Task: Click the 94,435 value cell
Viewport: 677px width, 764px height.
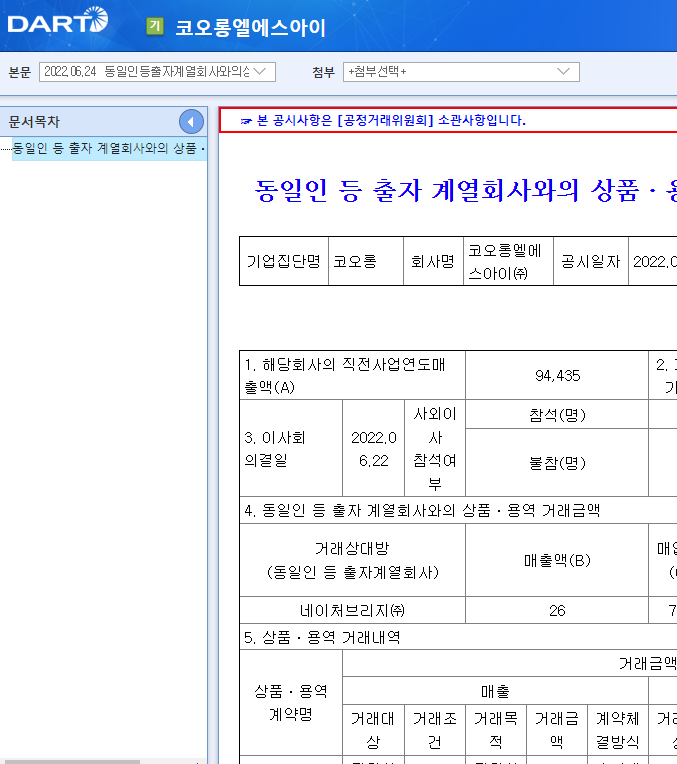Action: coord(557,375)
